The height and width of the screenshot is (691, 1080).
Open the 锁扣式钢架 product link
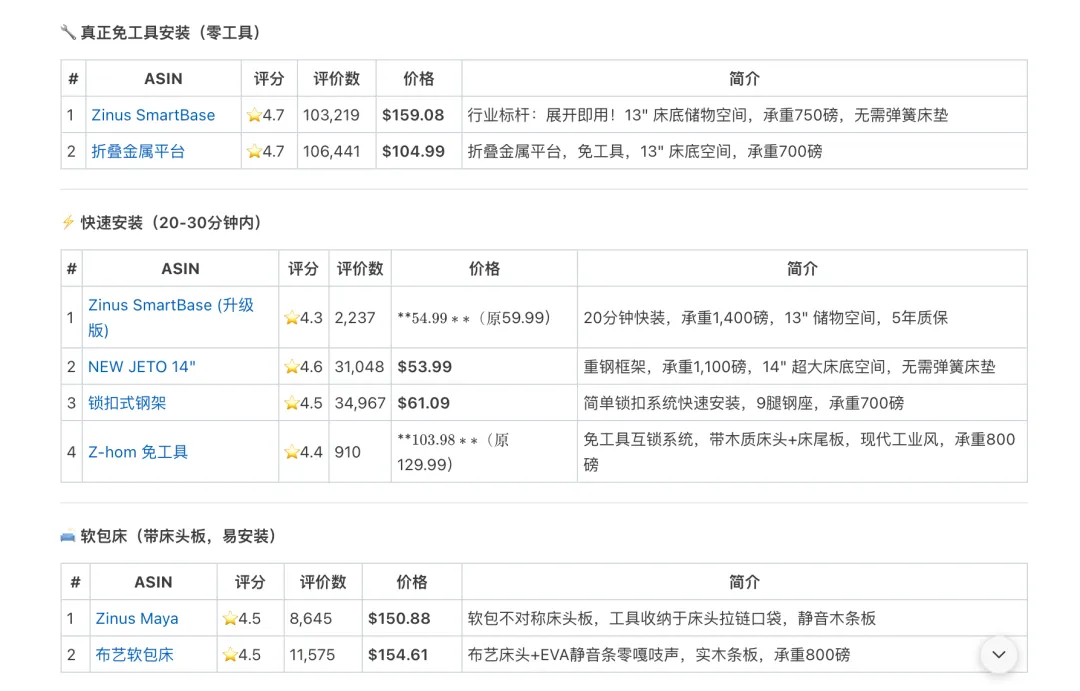coord(127,403)
